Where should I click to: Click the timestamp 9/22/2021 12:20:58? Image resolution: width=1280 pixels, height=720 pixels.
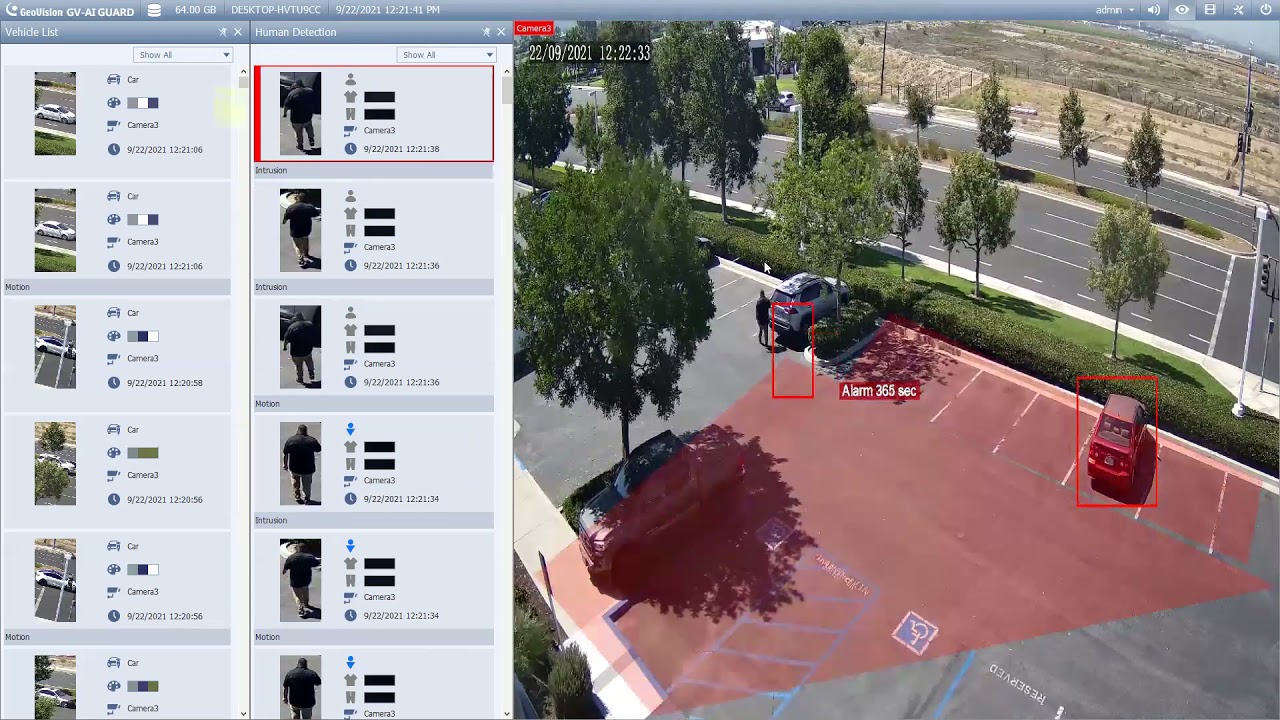point(165,383)
